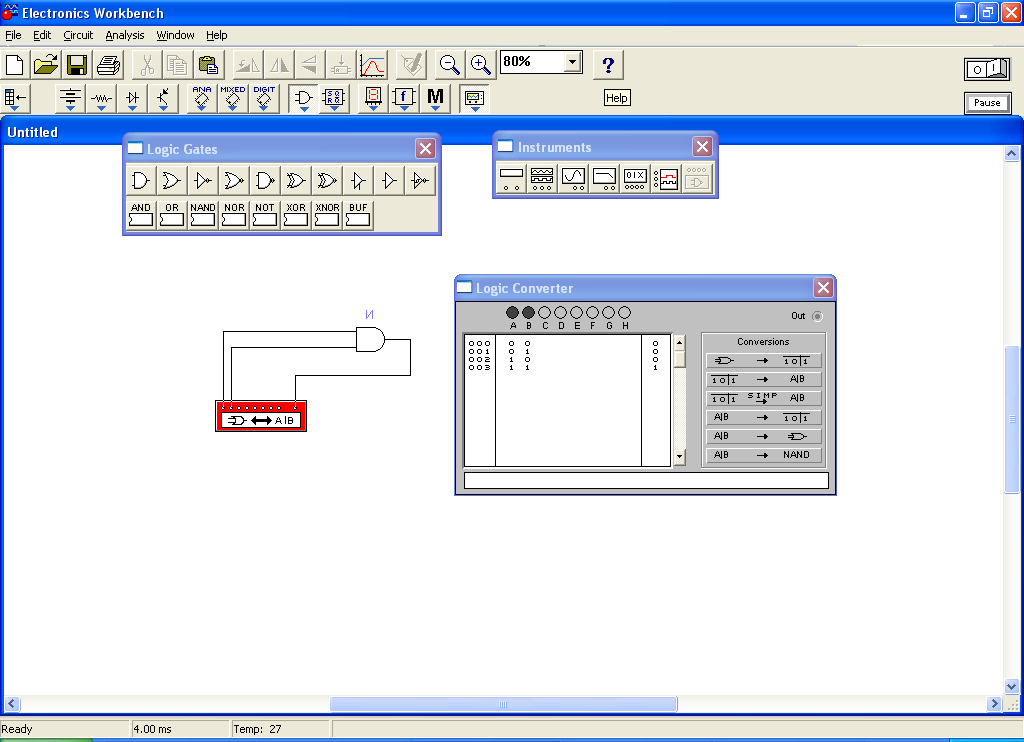Enable input E in Logic Converter
This screenshot has width=1024, height=742.
(577, 312)
